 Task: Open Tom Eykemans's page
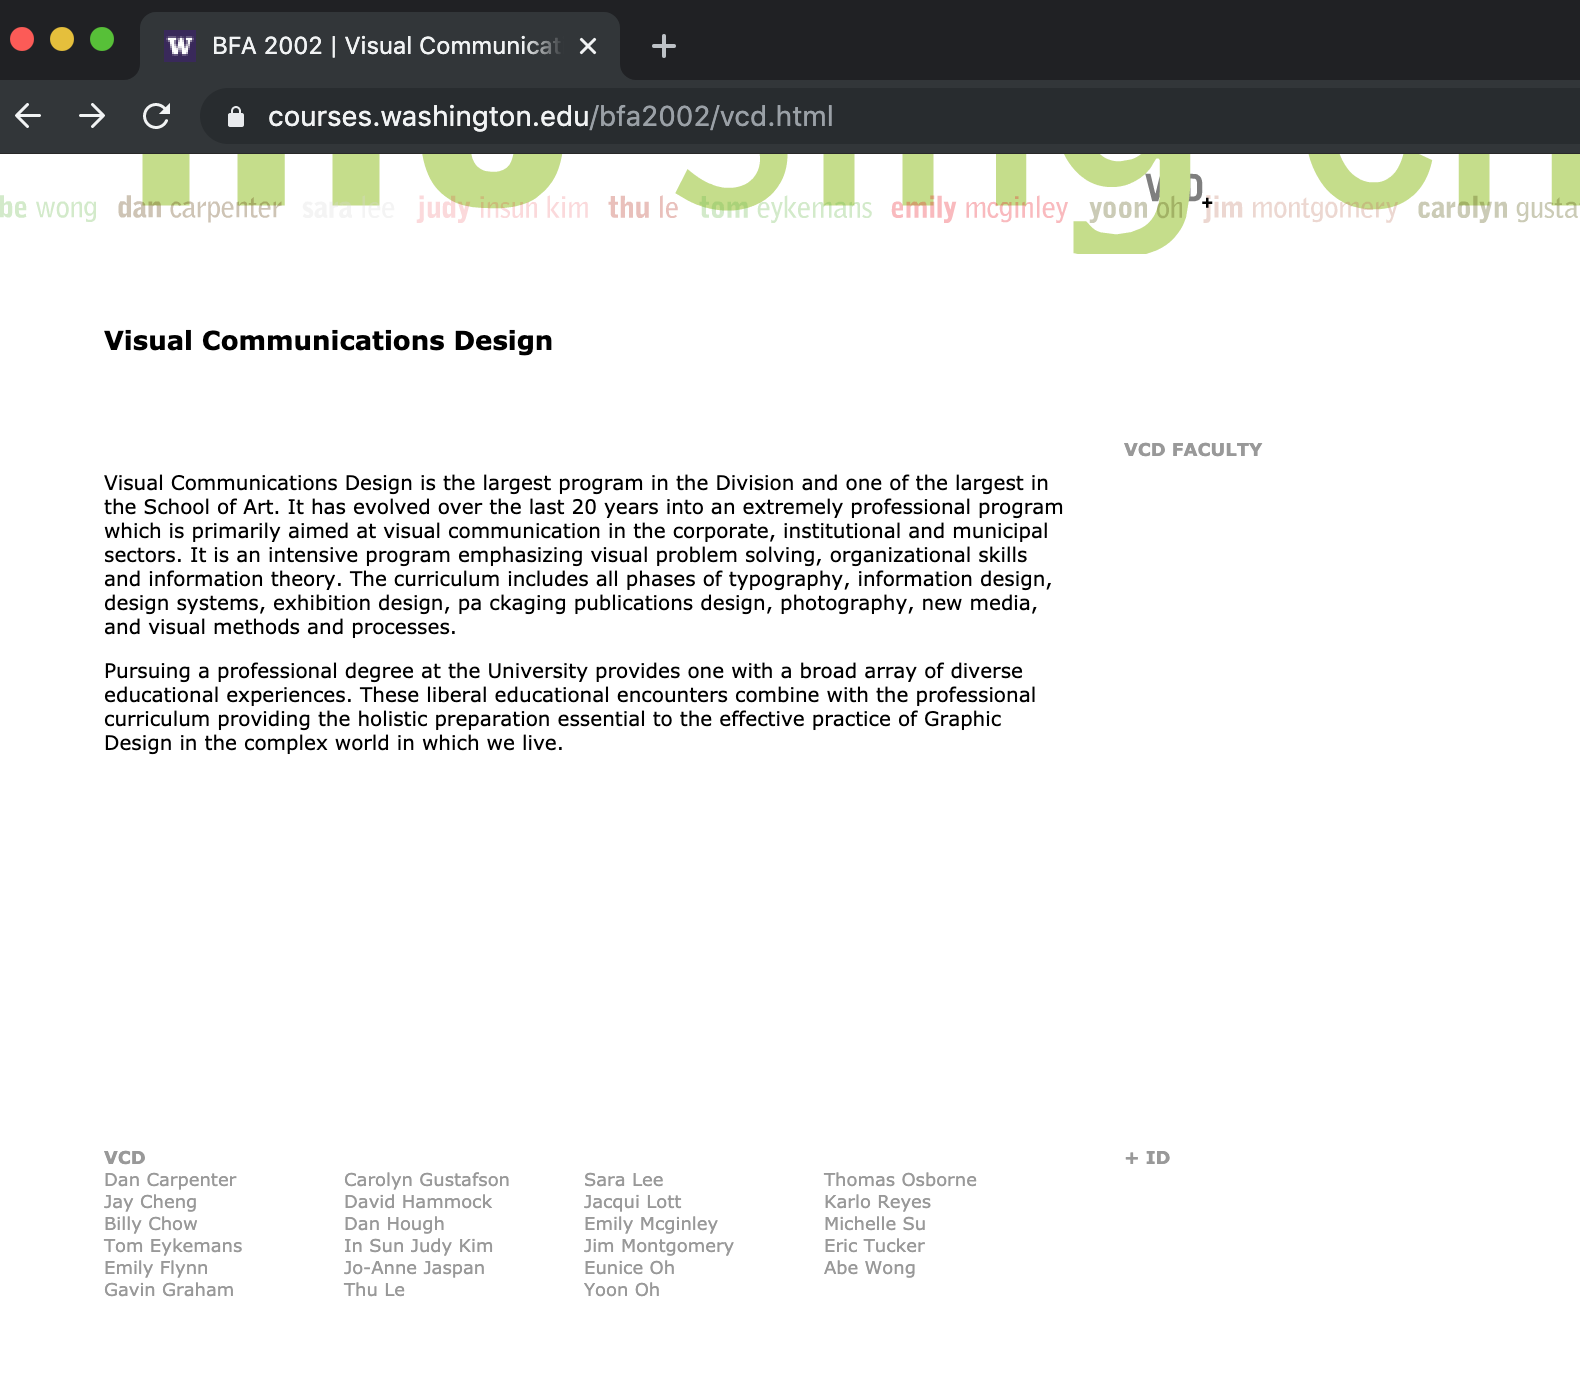pos(173,1246)
